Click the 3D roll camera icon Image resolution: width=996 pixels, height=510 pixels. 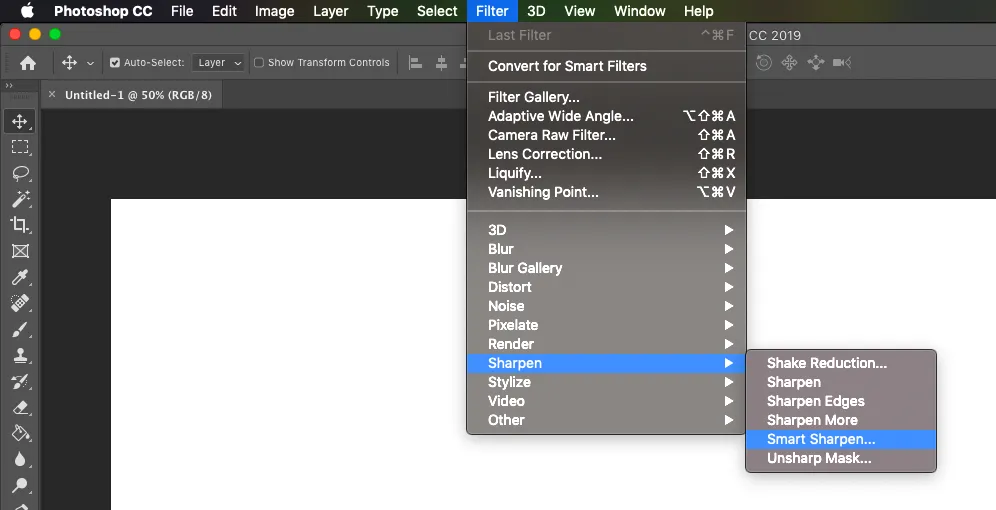(x=764, y=62)
